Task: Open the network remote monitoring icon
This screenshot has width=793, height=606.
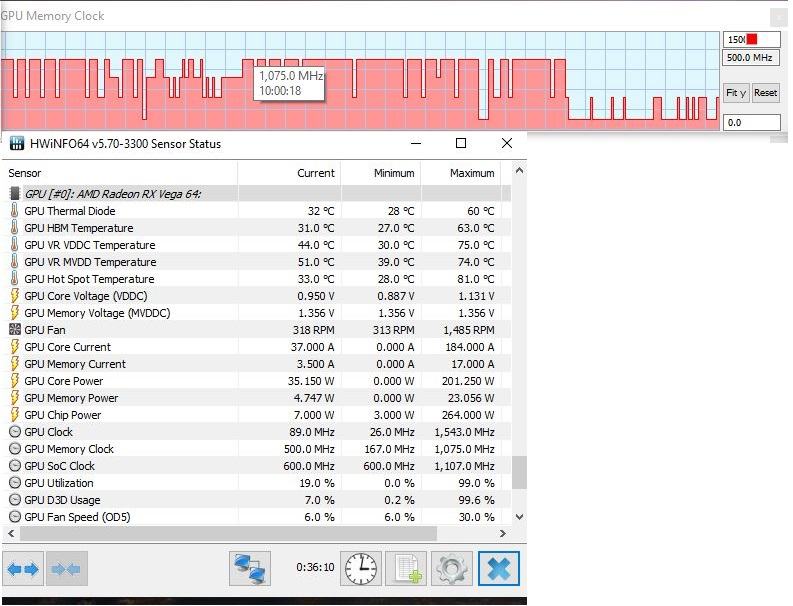Action: coord(250,569)
